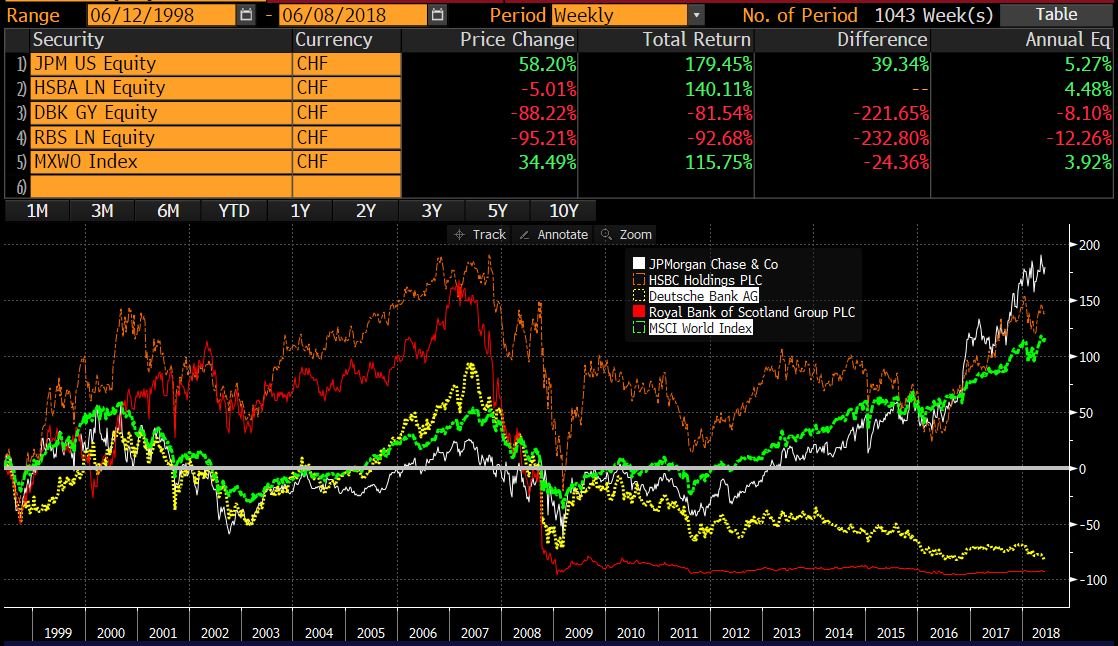1118x646 pixels.
Task: Expand the Period Weekly dropdown arrow
Action: point(697,15)
